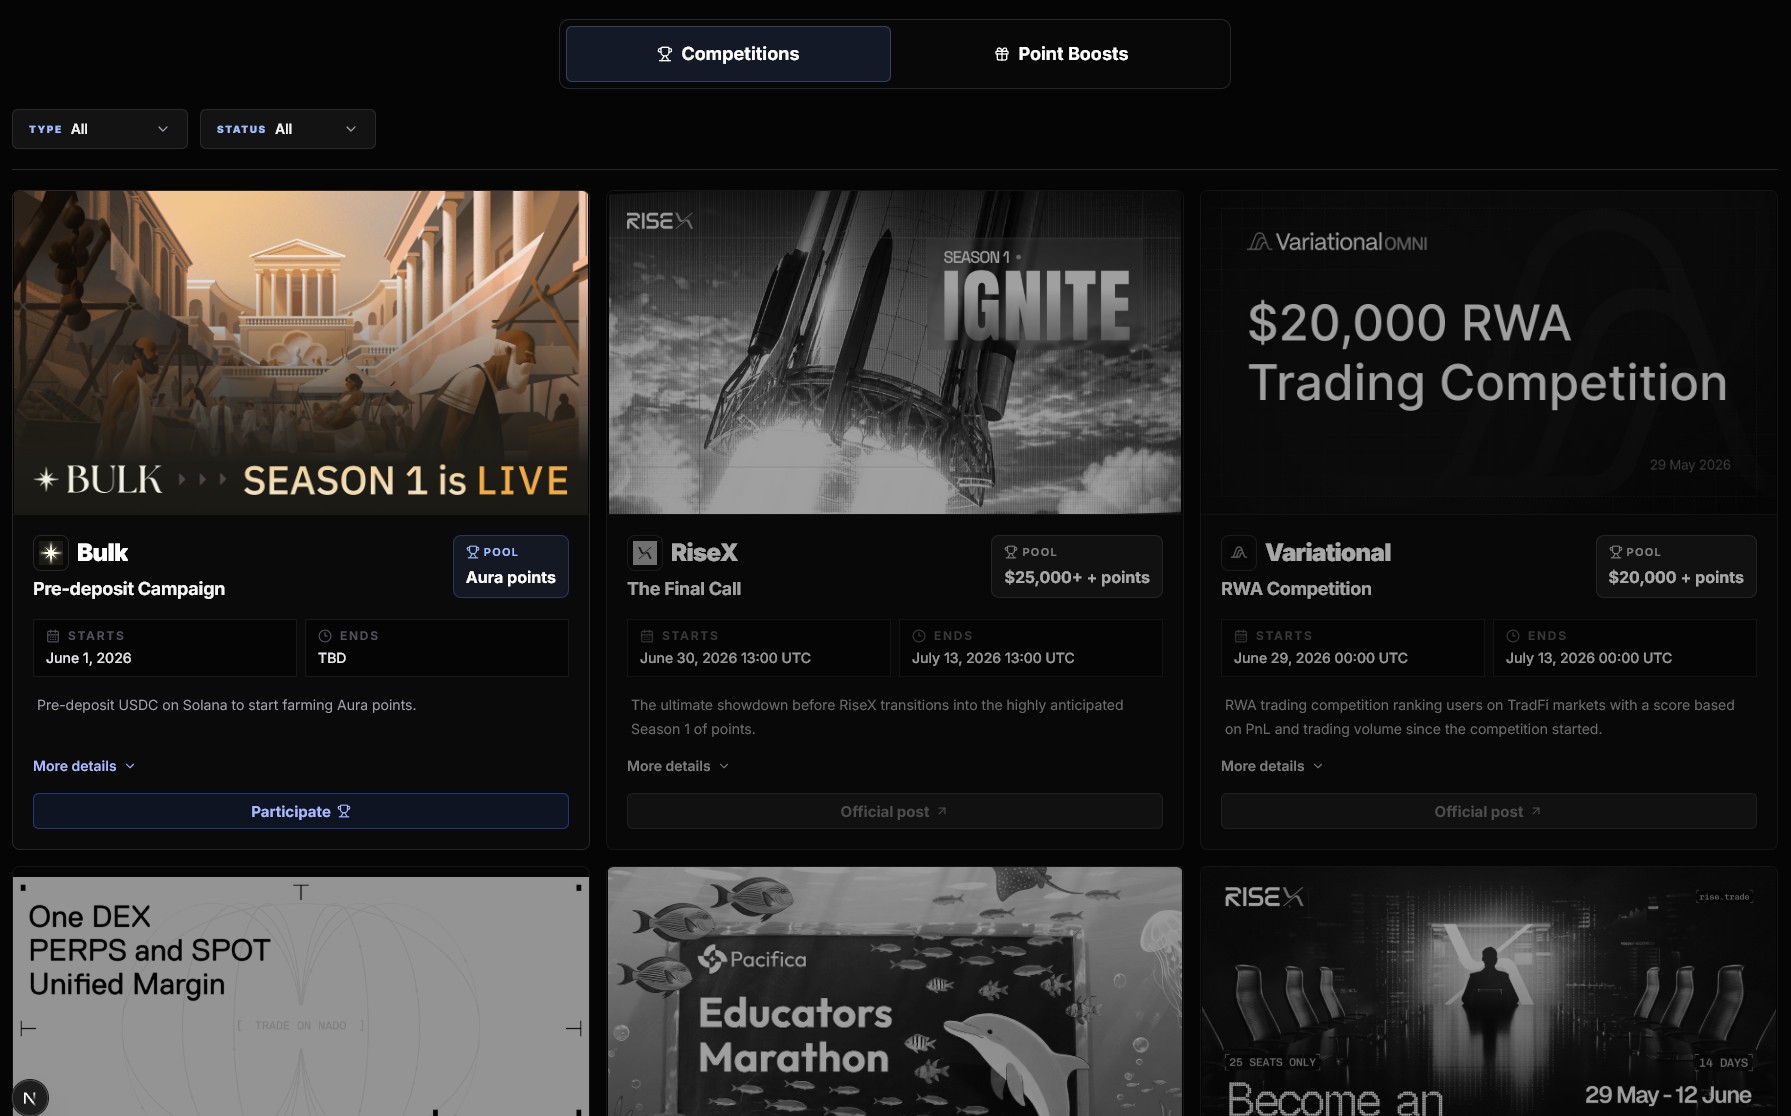Click clock icon in Bulk Ends field
The image size is (1791, 1116).
pyautogui.click(x=325, y=636)
